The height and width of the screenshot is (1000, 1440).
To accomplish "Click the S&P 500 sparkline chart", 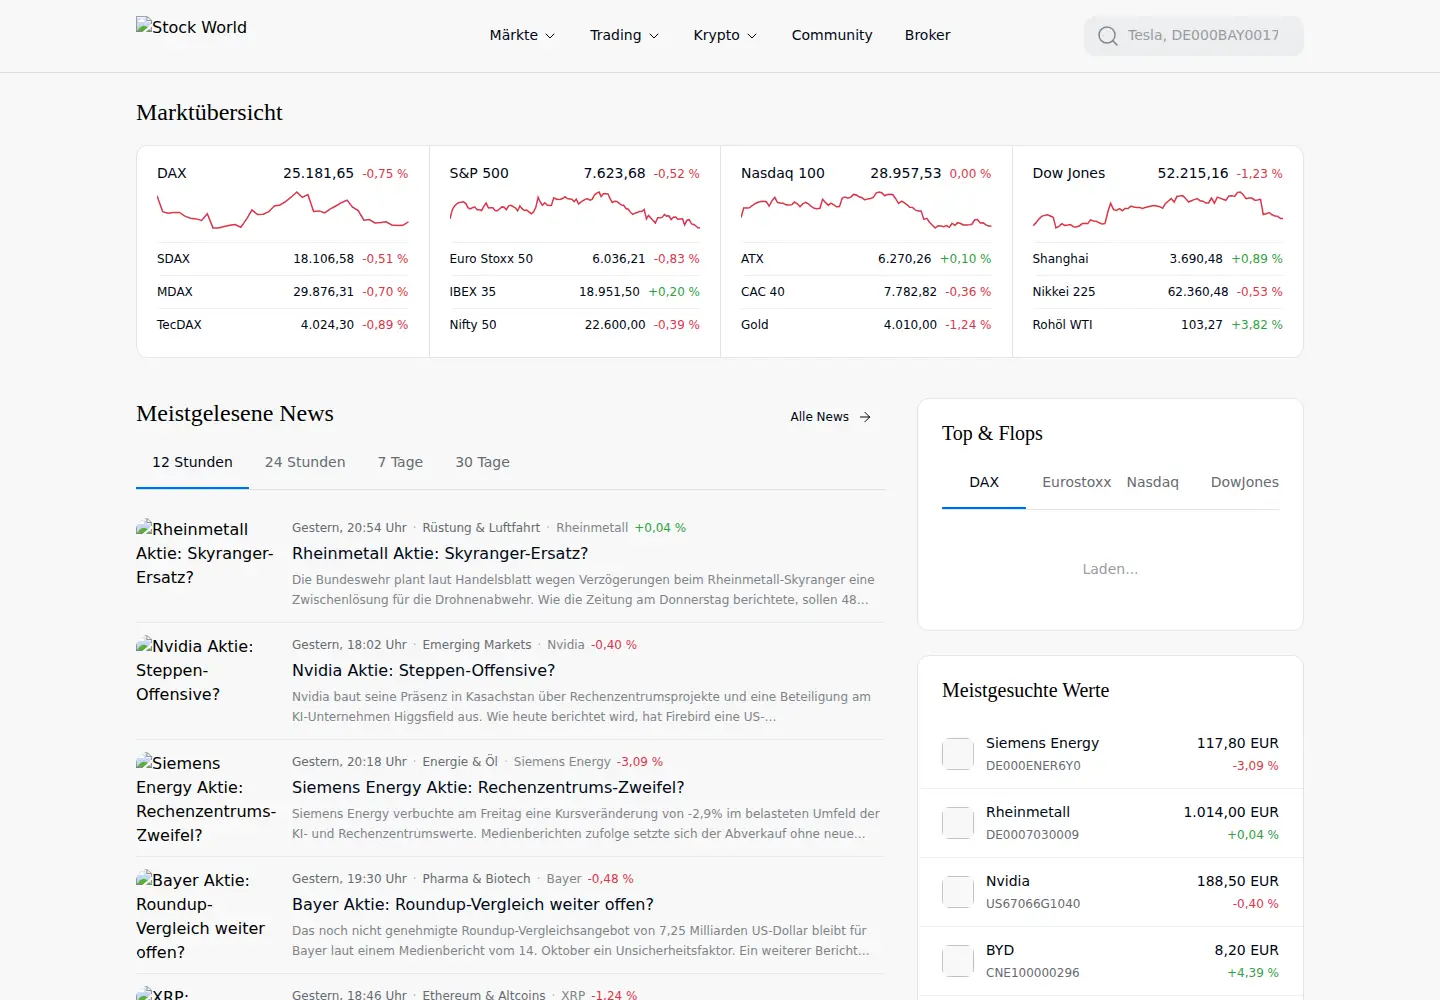I will (x=575, y=210).
